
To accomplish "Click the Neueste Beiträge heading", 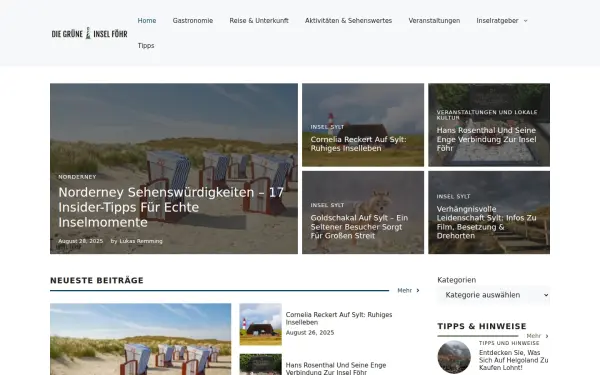I will pos(97,280).
